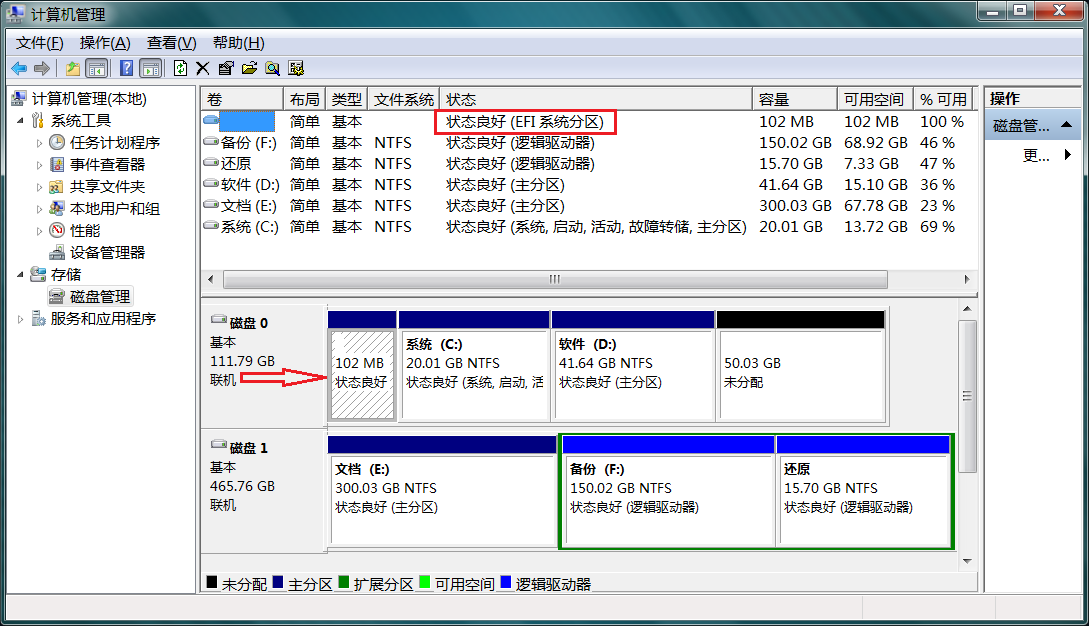Click the black X delete icon

click(202, 68)
